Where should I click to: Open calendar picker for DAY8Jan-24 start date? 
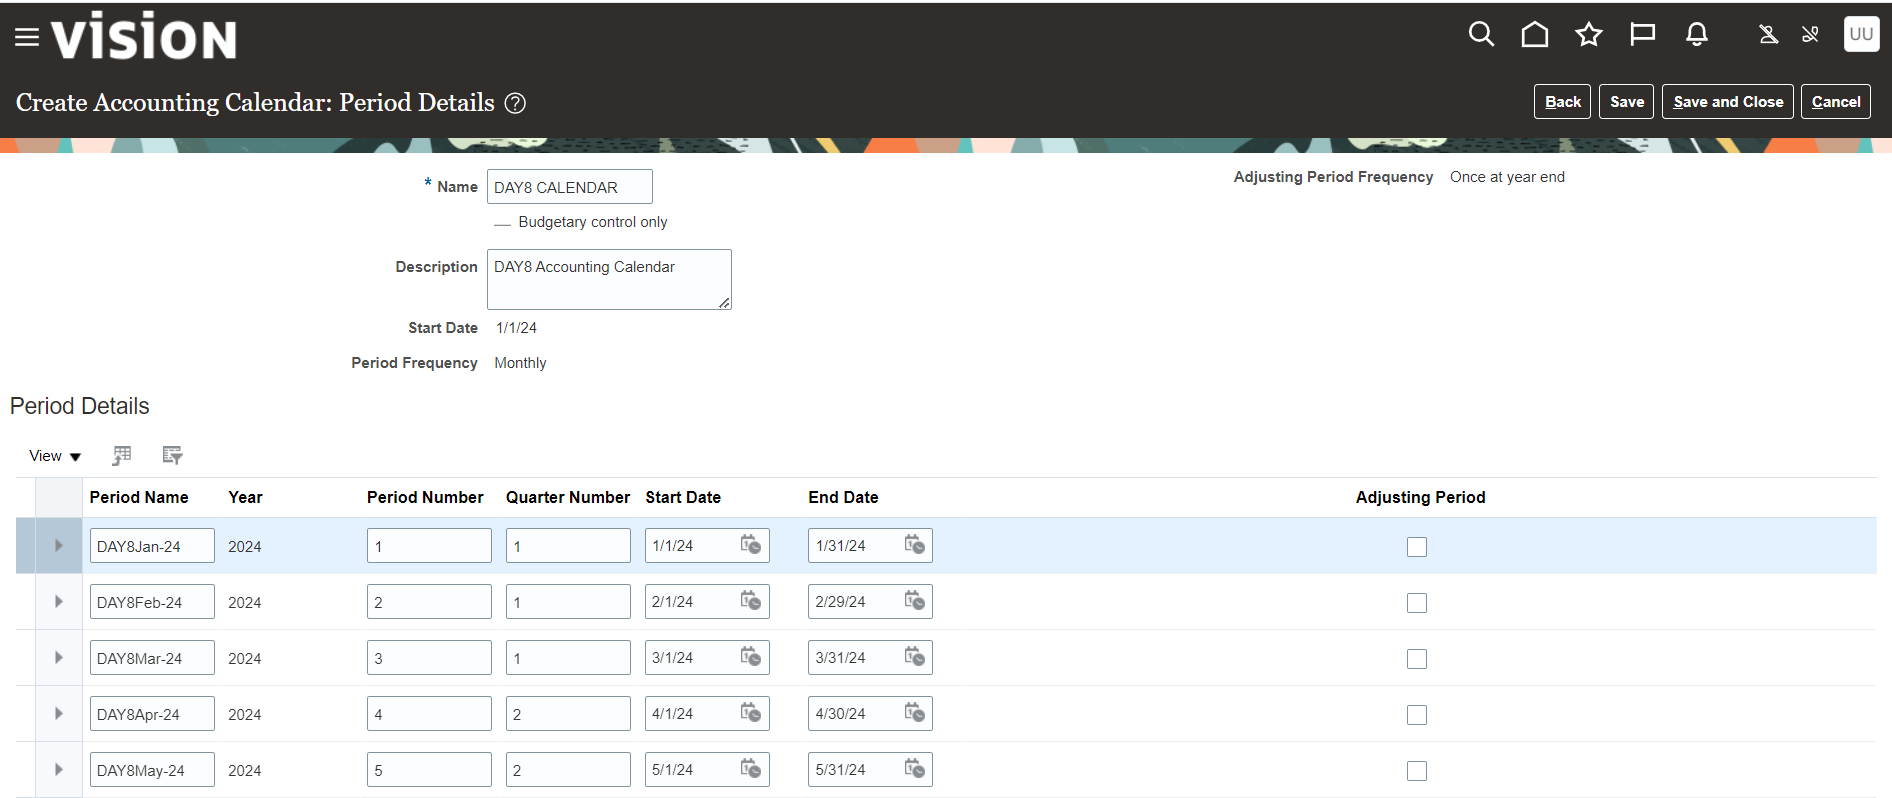751,545
